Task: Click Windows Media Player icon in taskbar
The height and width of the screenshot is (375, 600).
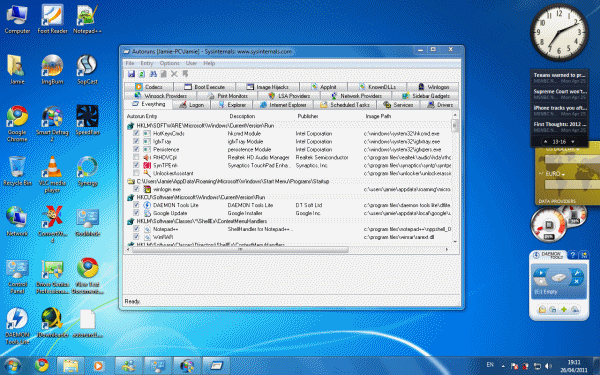Action: tap(99, 365)
